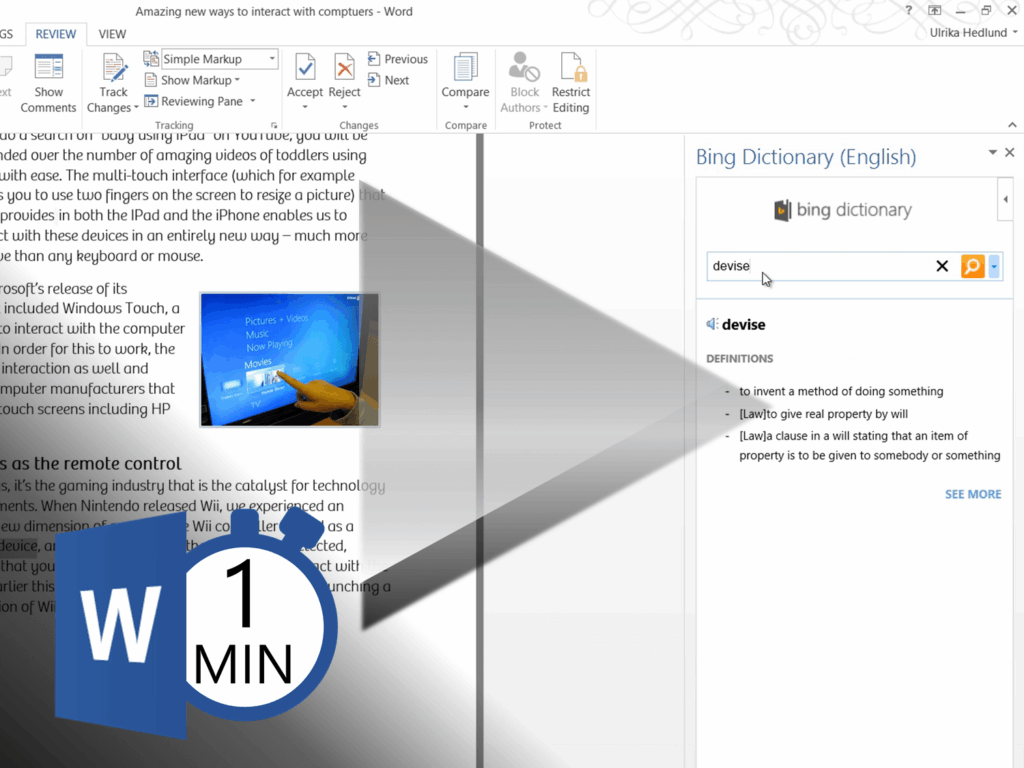The width and height of the screenshot is (1024, 768).
Task: Click the bing dictionary logo
Action: point(843,210)
